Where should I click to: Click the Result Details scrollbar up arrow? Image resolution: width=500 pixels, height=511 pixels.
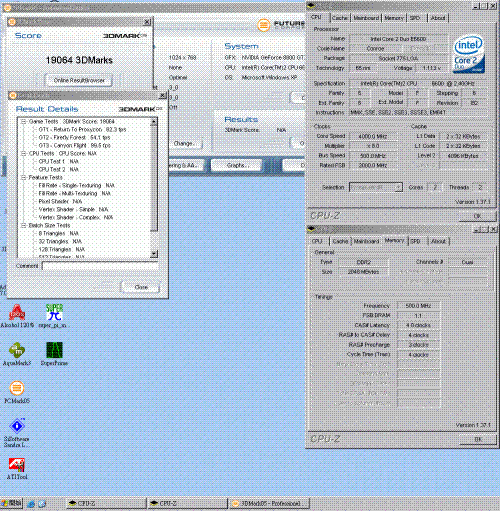[154, 121]
